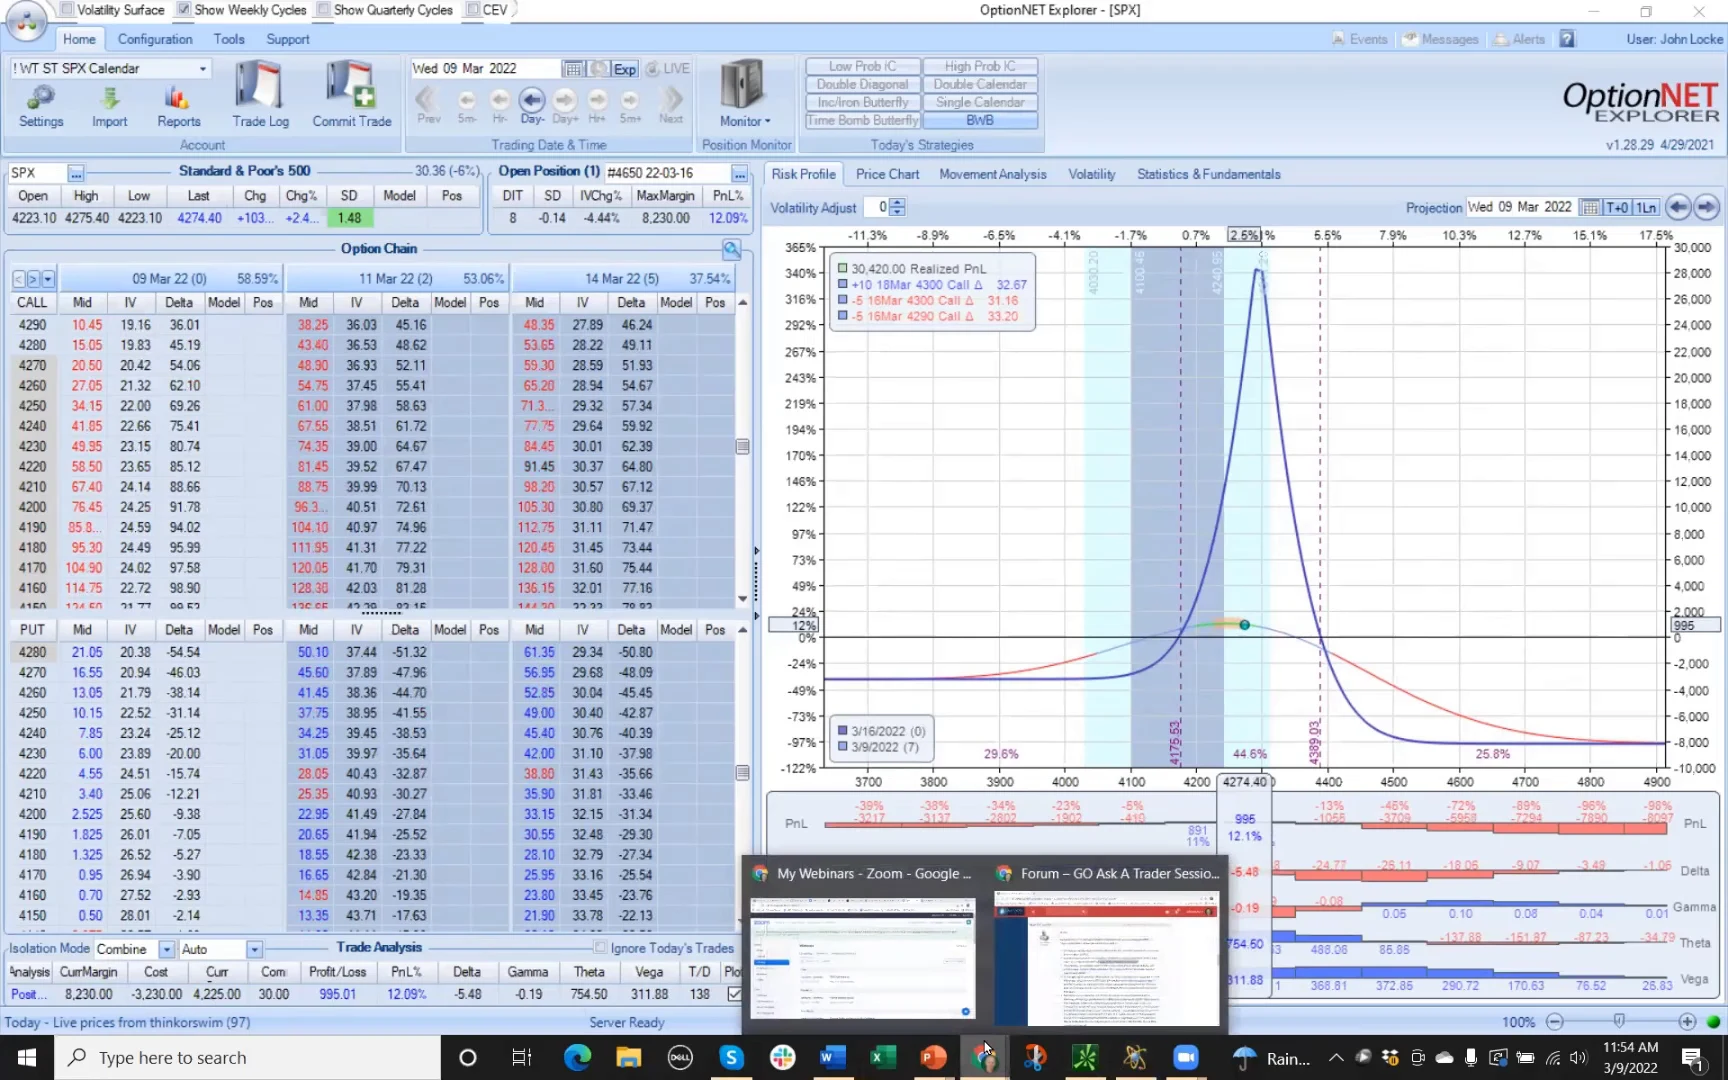
Task: Enable Show Quarterly Cycles checkbox
Action: point(323,10)
